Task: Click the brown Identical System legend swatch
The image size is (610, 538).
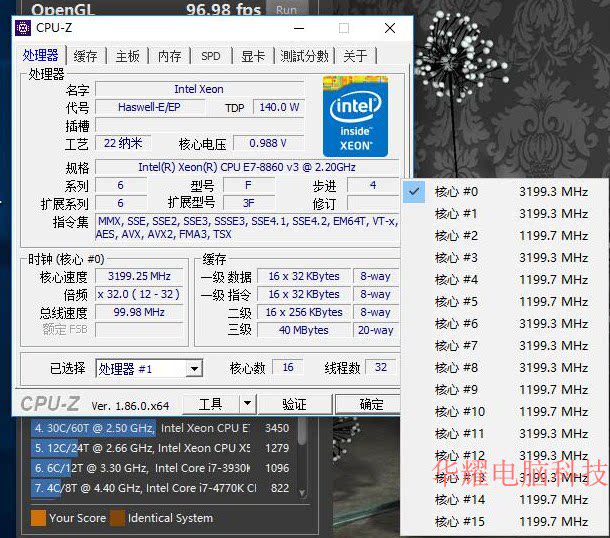Action: [x=117, y=518]
